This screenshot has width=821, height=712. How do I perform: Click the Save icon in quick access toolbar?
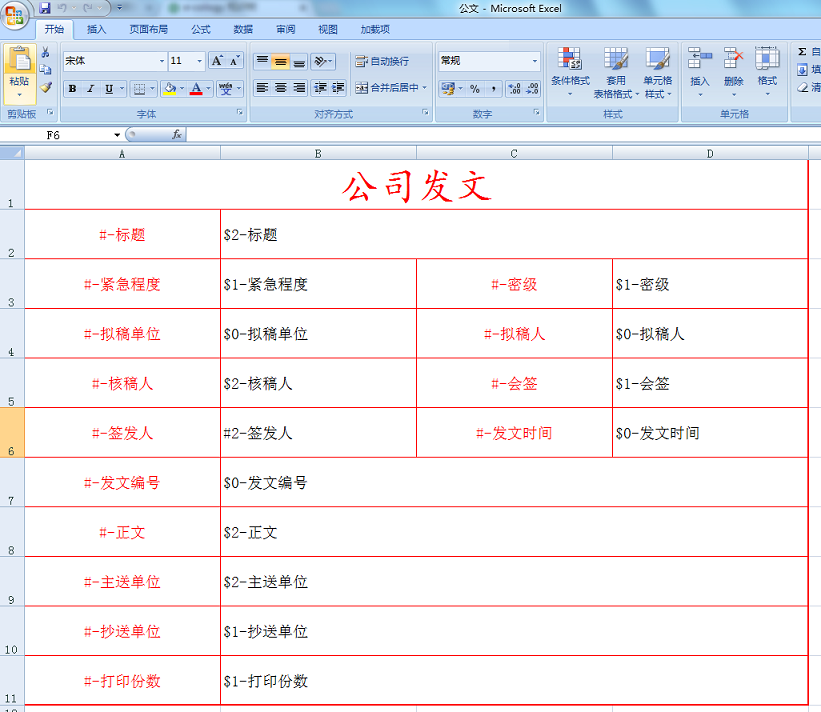45,8
